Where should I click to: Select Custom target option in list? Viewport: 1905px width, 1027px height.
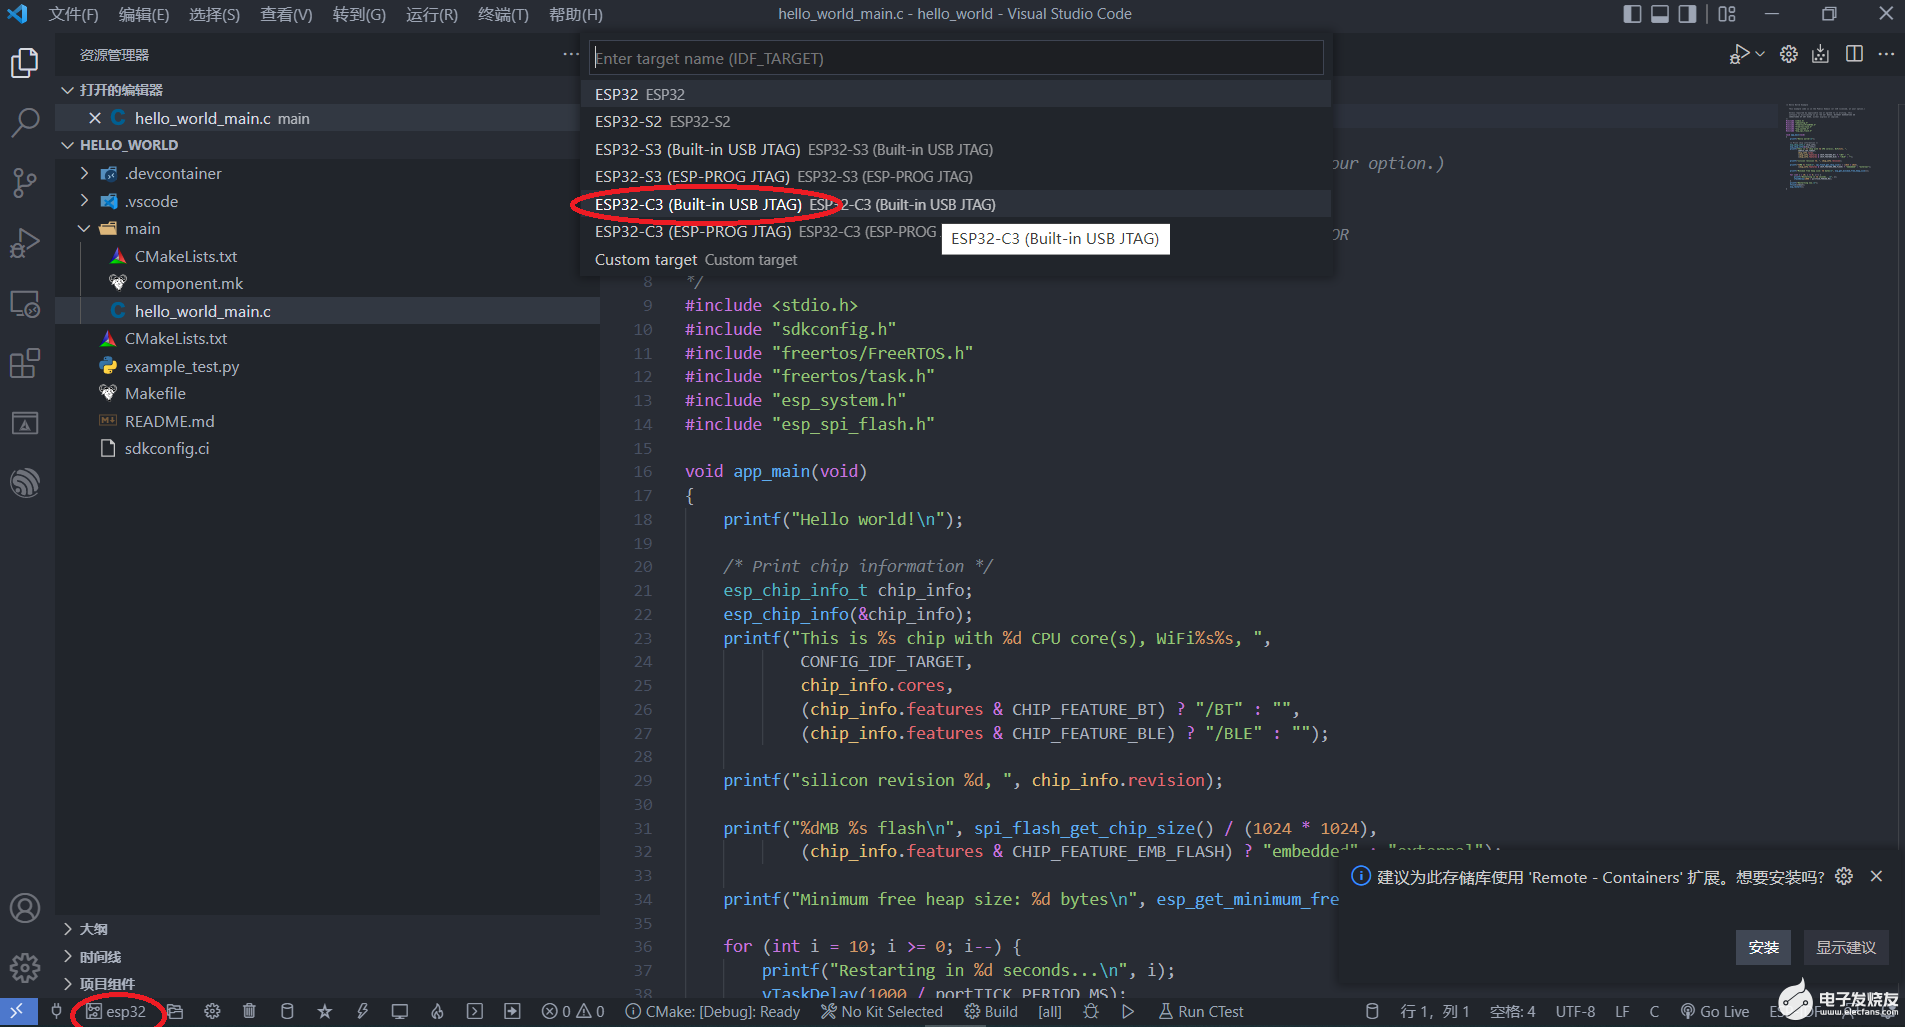click(956, 259)
